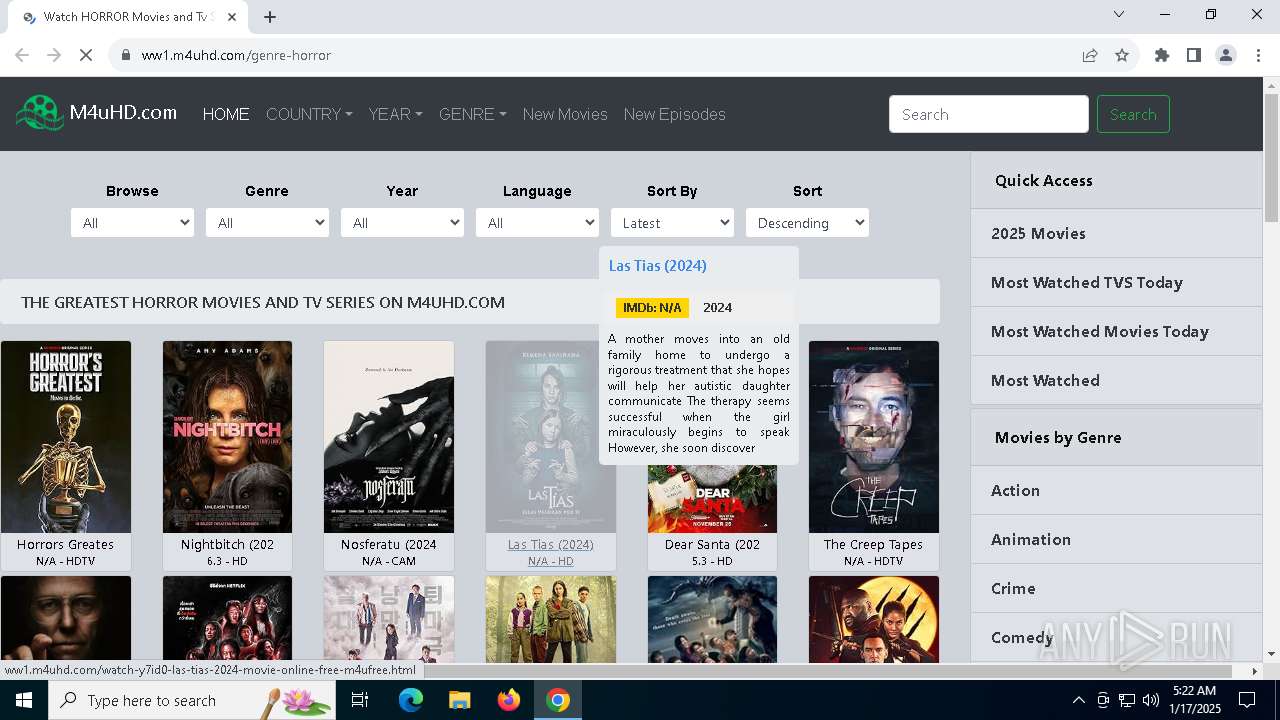Image resolution: width=1280 pixels, height=720 pixels.
Task: Open the share page icon
Action: (x=1090, y=55)
